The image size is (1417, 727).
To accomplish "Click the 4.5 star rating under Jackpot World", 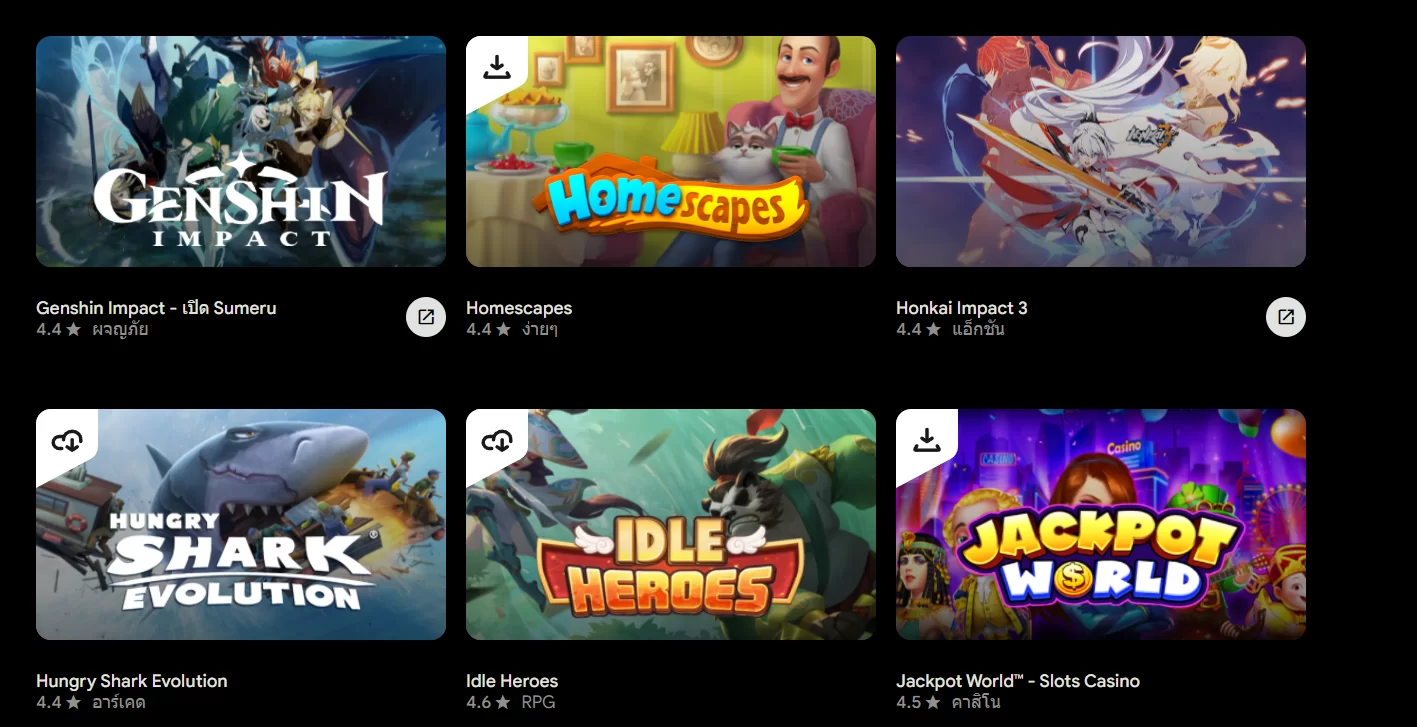I will click(x=919, y=702).
